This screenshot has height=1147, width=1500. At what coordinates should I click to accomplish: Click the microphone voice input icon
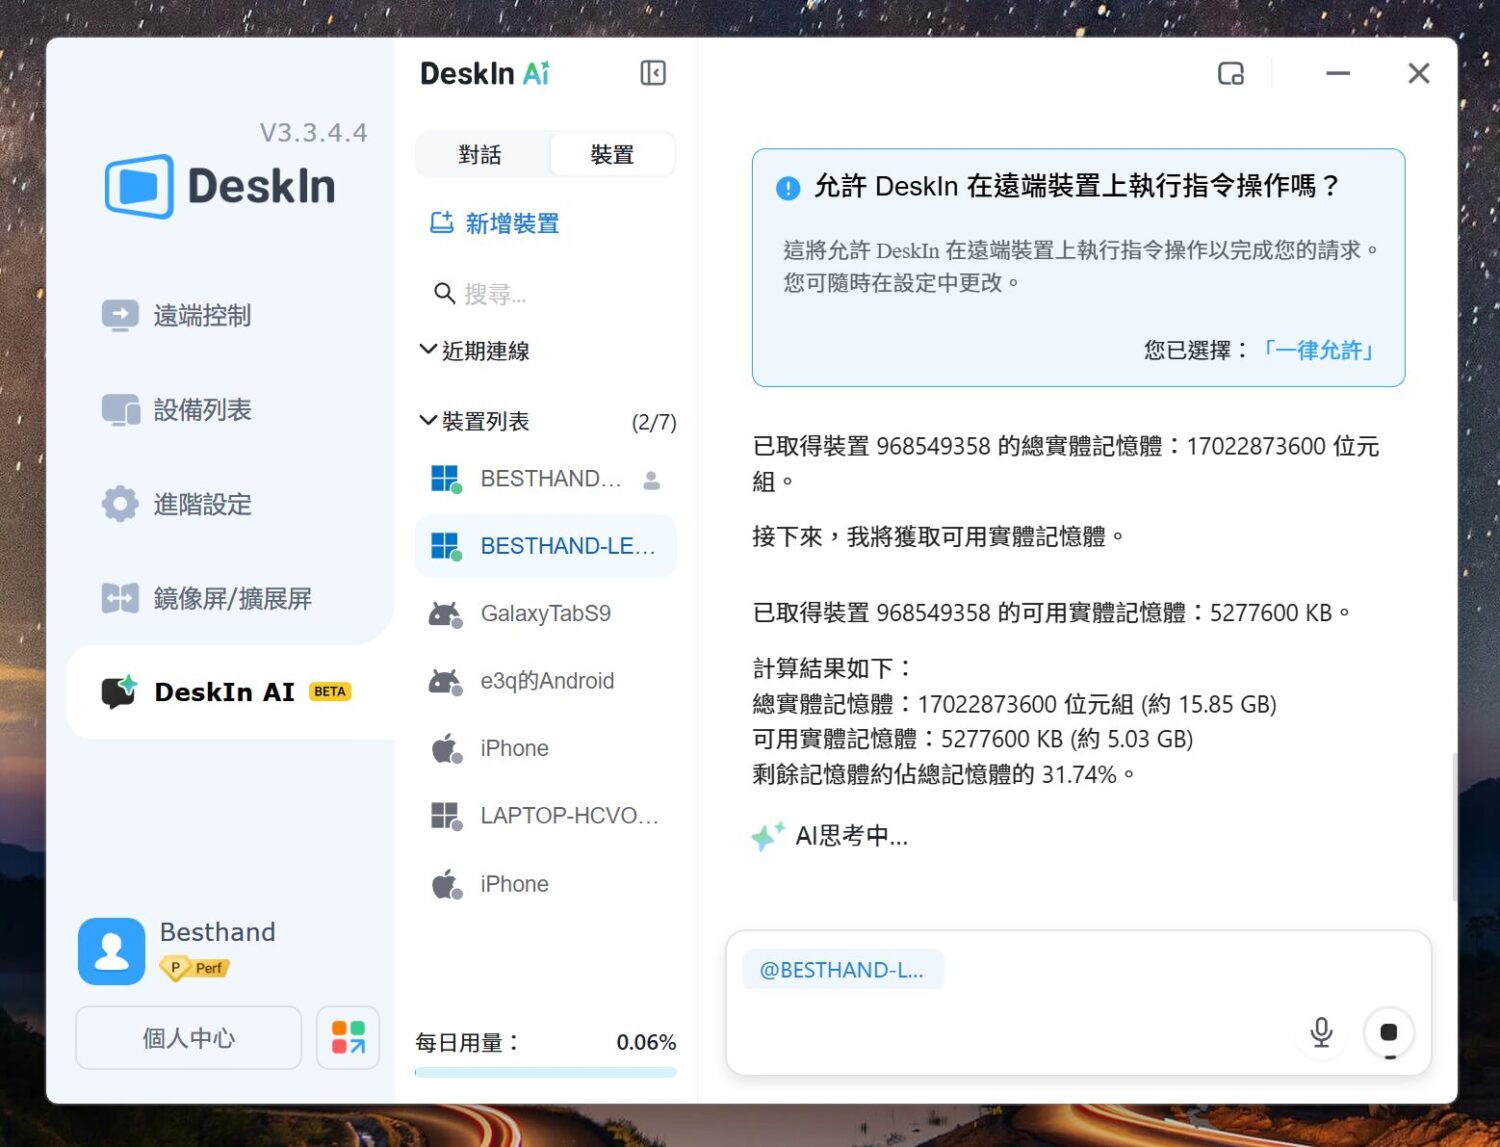(1321, 1031)
